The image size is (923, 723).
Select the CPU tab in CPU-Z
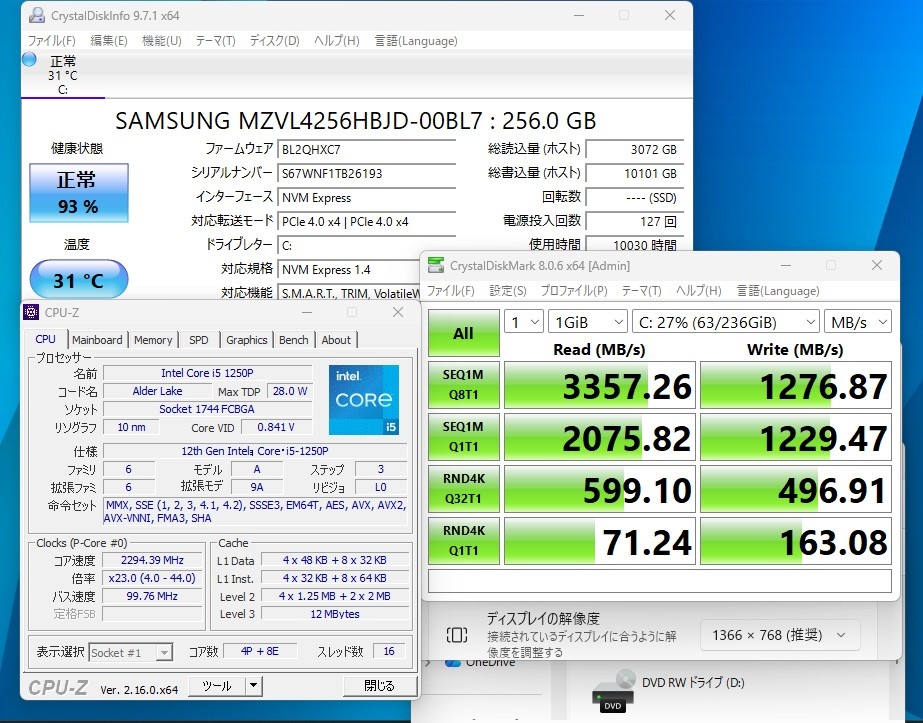[45, 339]
